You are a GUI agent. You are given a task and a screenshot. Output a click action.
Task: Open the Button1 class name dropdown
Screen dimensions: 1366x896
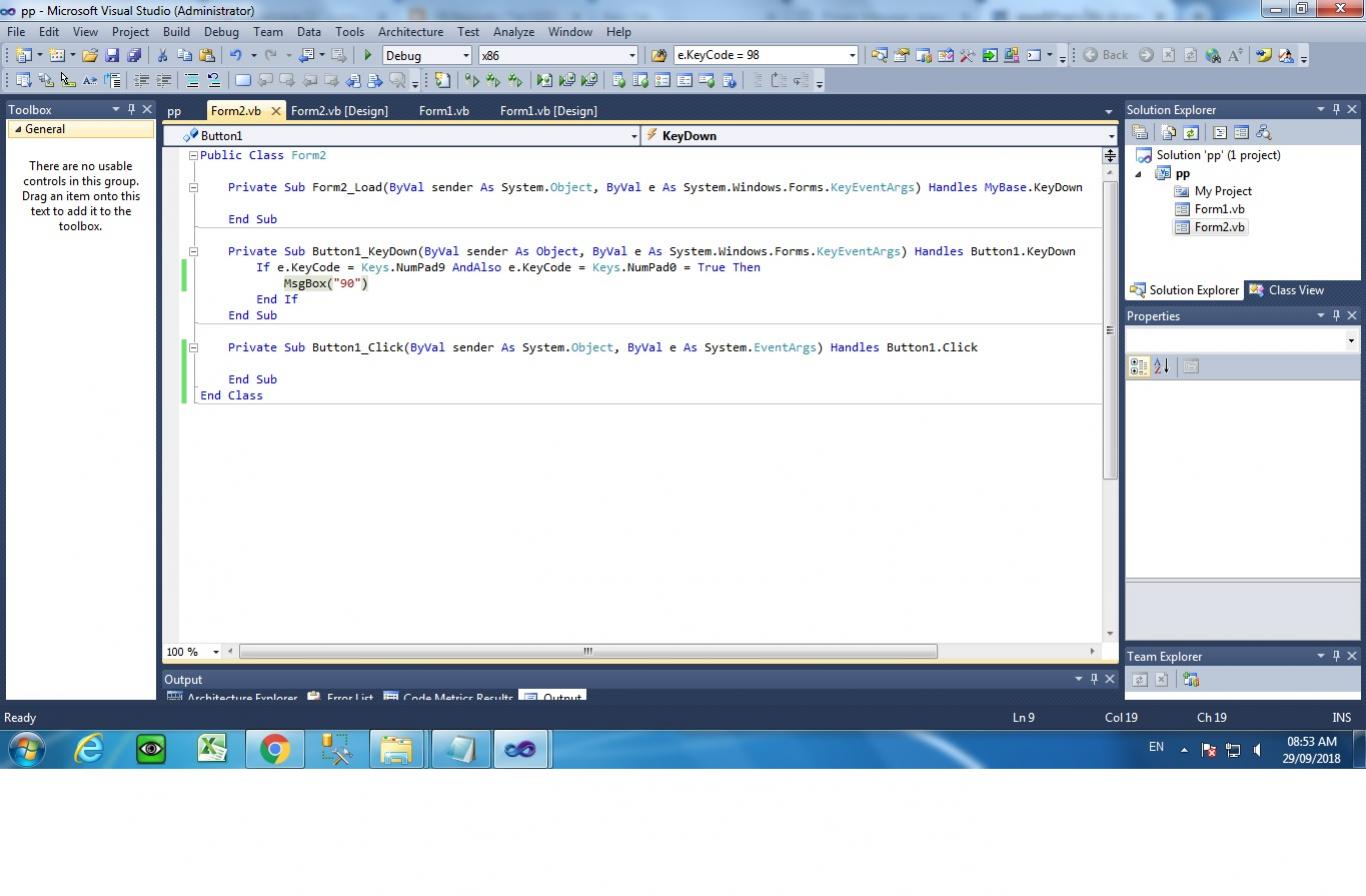(x=634, y=136)
